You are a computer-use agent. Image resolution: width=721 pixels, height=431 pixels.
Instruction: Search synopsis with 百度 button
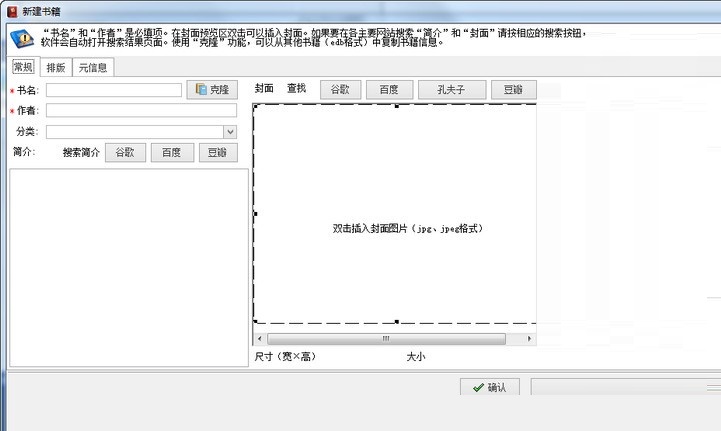point(172,153)
